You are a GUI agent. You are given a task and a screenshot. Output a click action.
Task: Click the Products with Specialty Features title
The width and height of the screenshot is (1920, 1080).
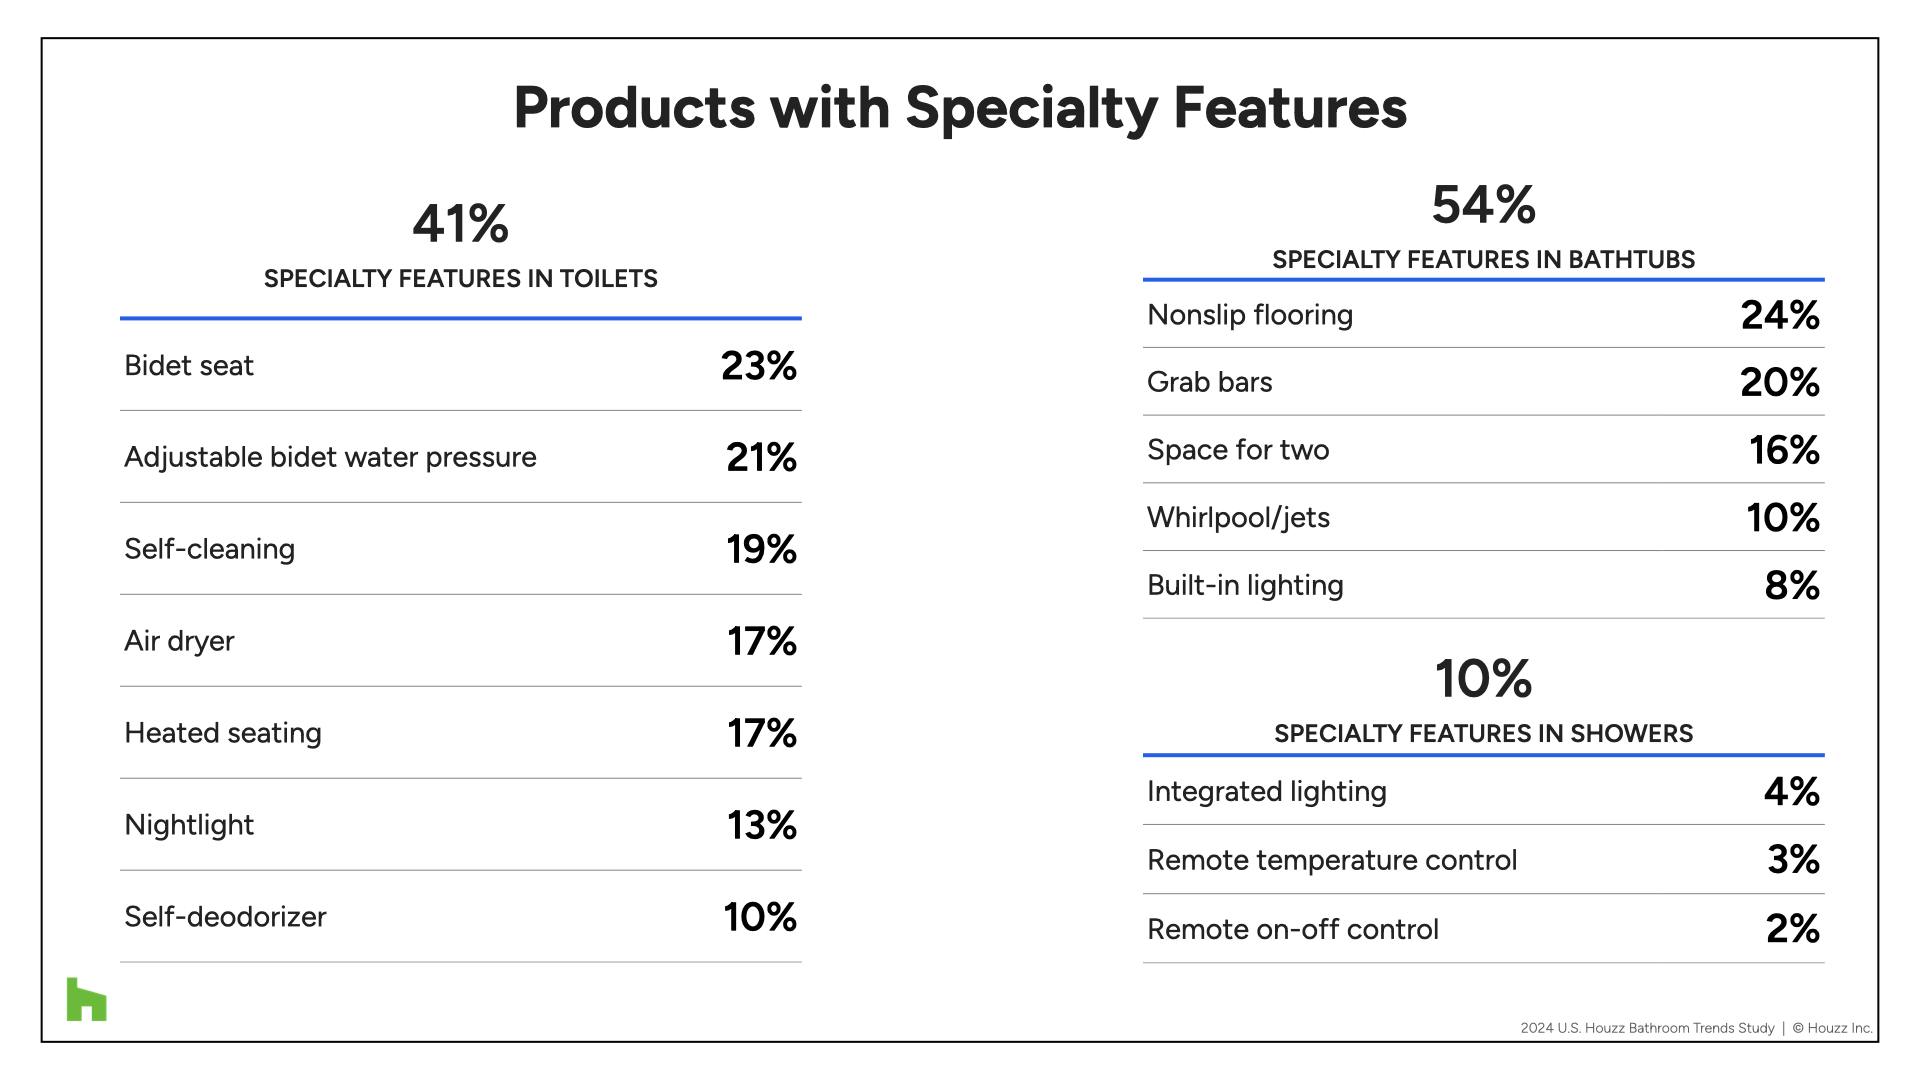coord(960,108)
